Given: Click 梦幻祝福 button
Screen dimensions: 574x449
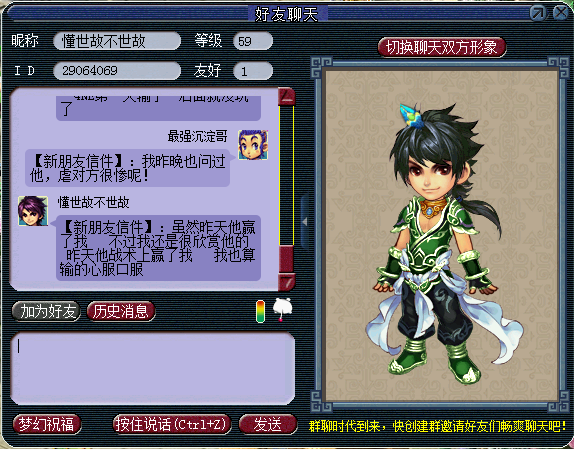Looking at the screenshot, I should (47, 424).
